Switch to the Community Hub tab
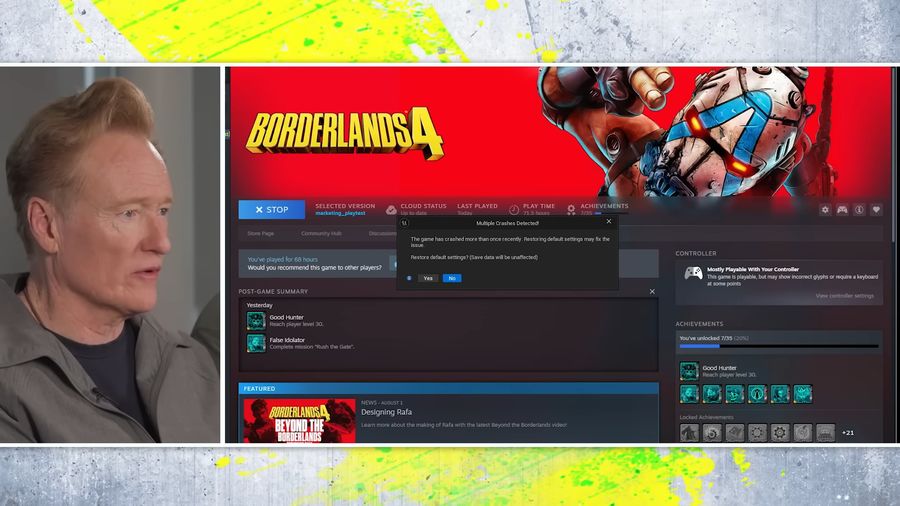Image resolution: width=900 pixels, height=506 pixels. coord(321,233)
